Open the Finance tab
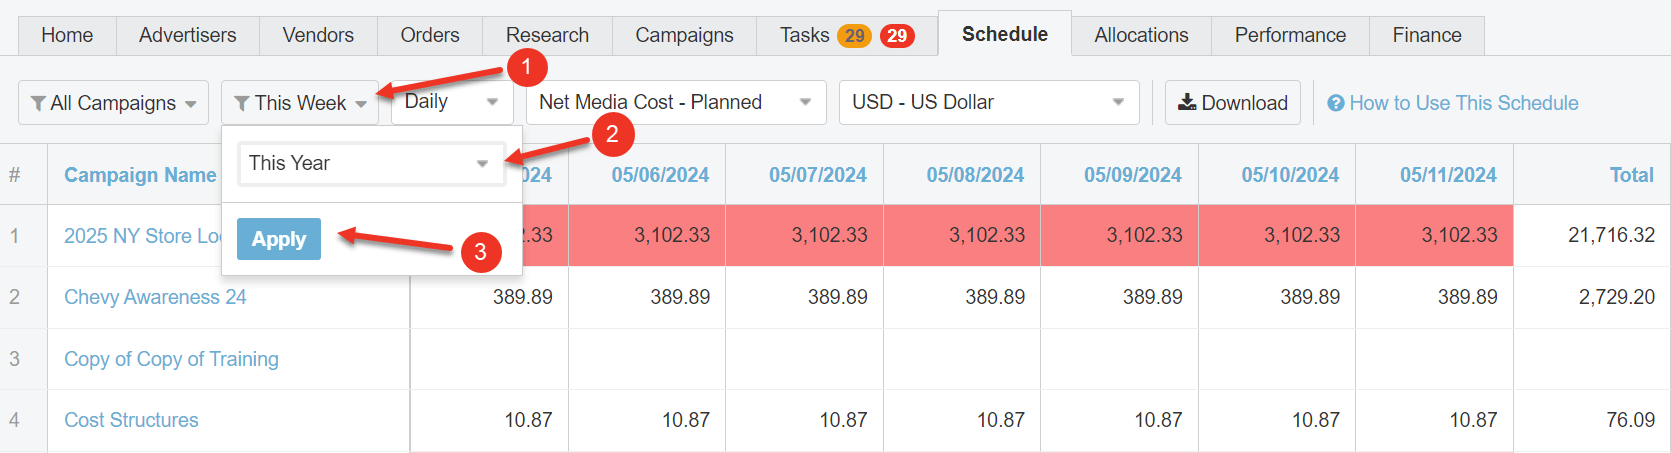Image resolution: width=1671 pixels, height=453 pixels. [x=1426, y=35]
